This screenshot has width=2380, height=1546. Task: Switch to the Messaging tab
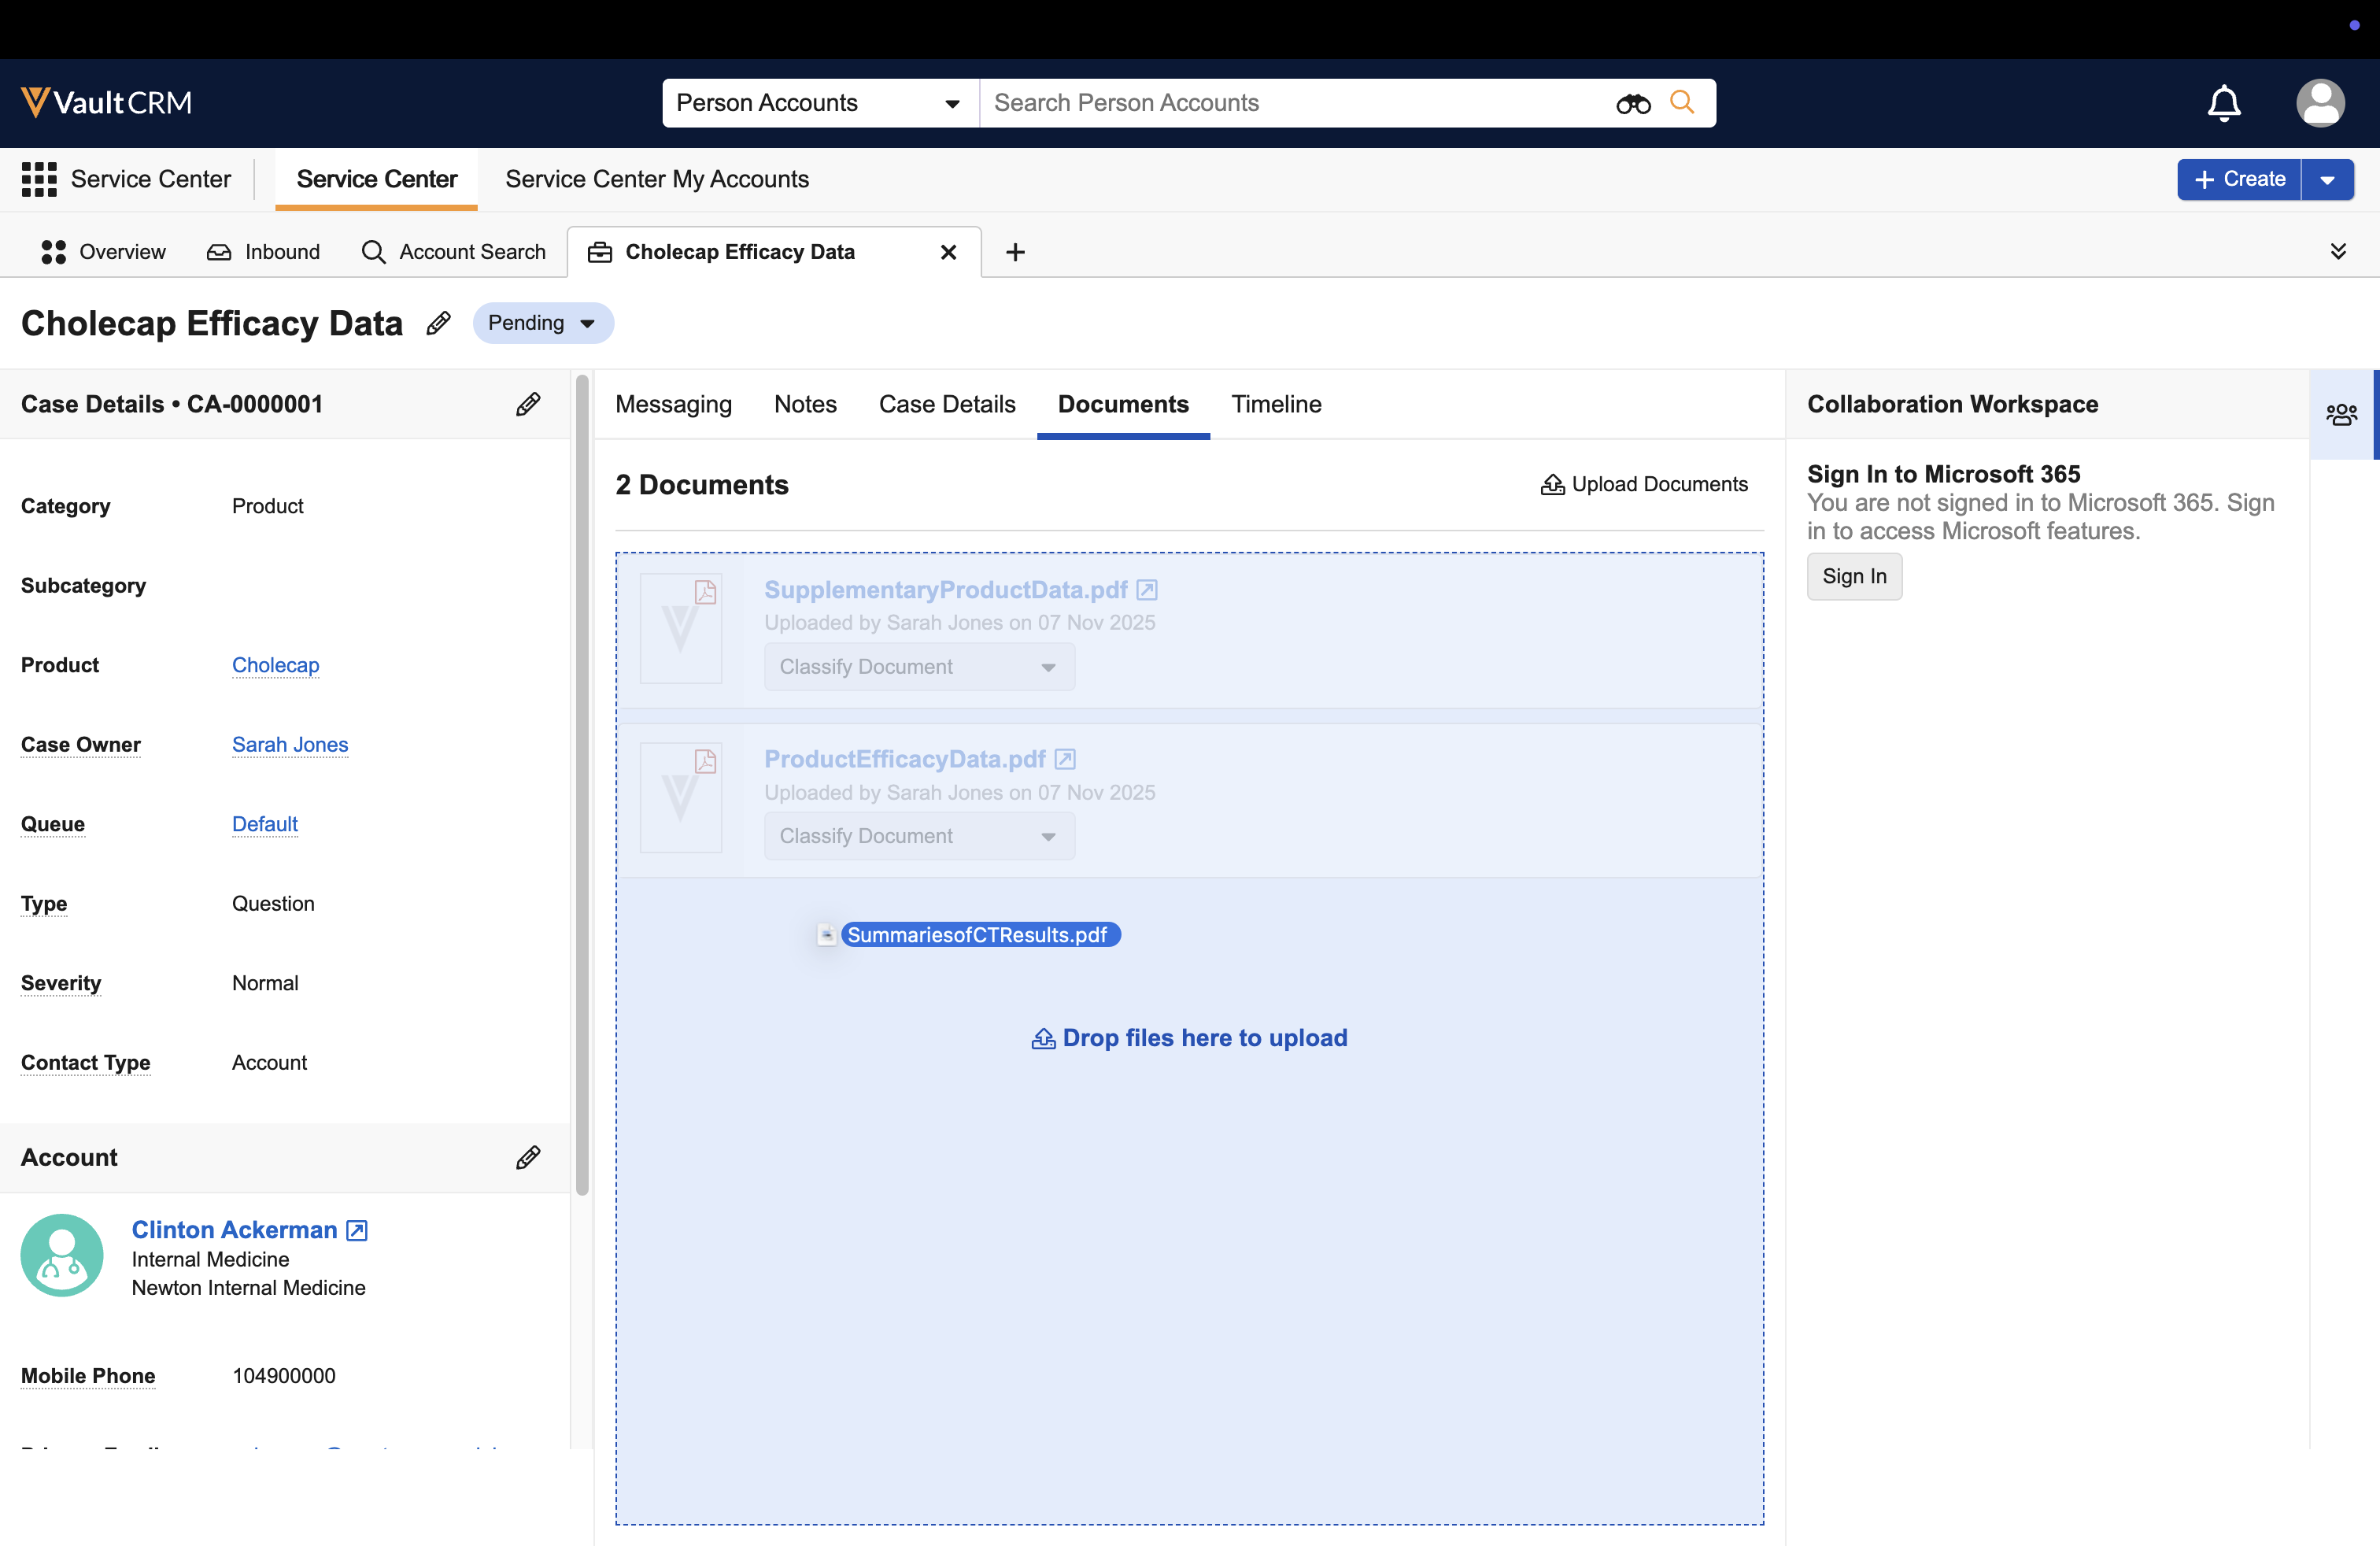click(673, 404)
